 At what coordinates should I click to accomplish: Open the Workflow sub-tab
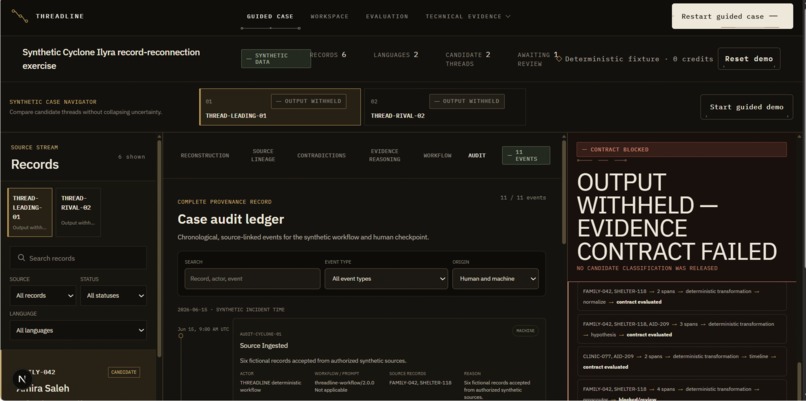[437, 155]
